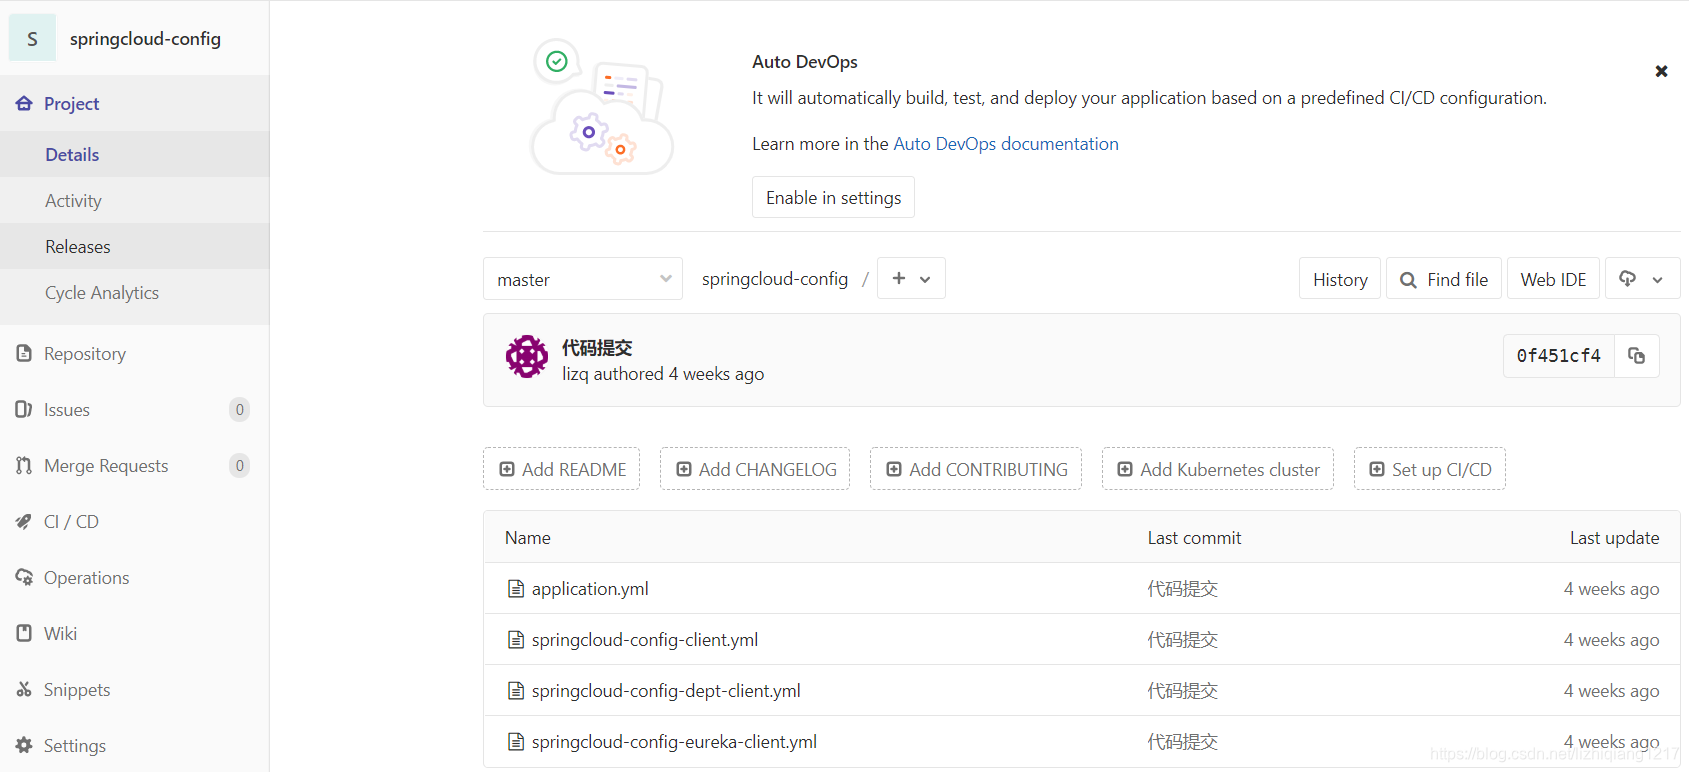Click the 0f451cf4 commit hash
1689x772 pixels.
1558,356
